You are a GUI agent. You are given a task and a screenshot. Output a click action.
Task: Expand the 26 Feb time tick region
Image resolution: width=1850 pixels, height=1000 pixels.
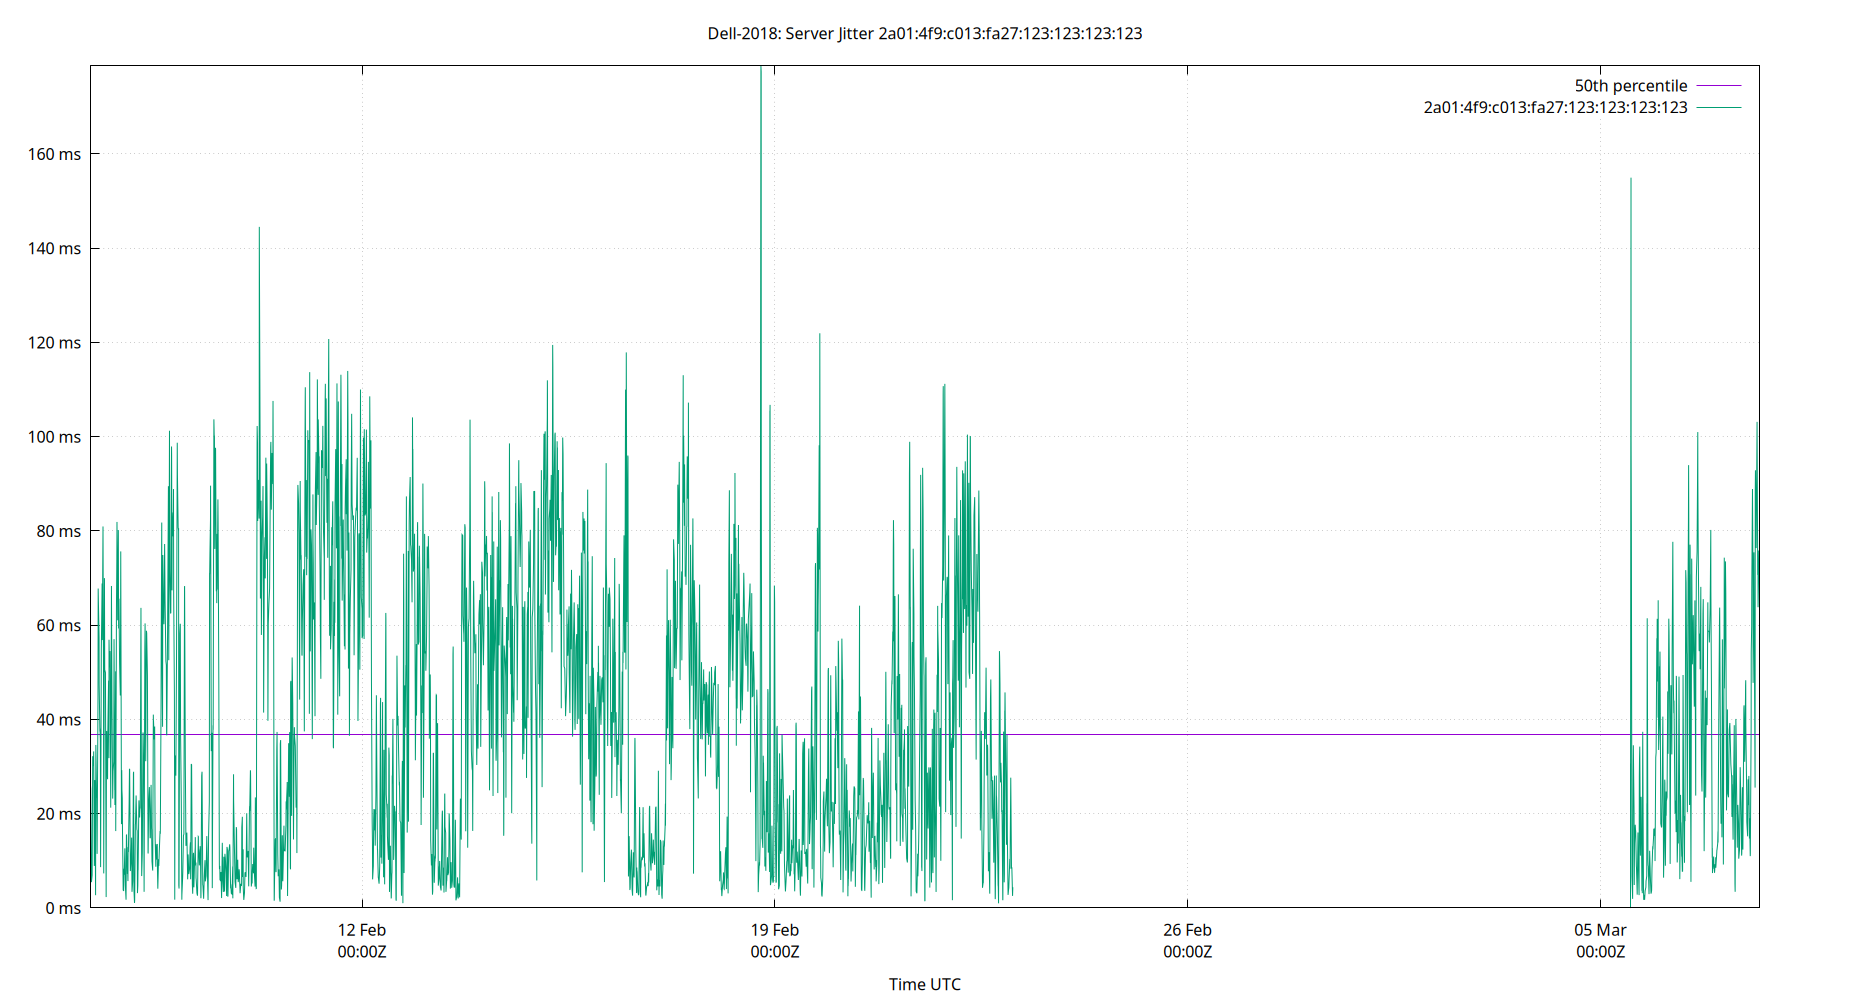(x=1188, y=940)
